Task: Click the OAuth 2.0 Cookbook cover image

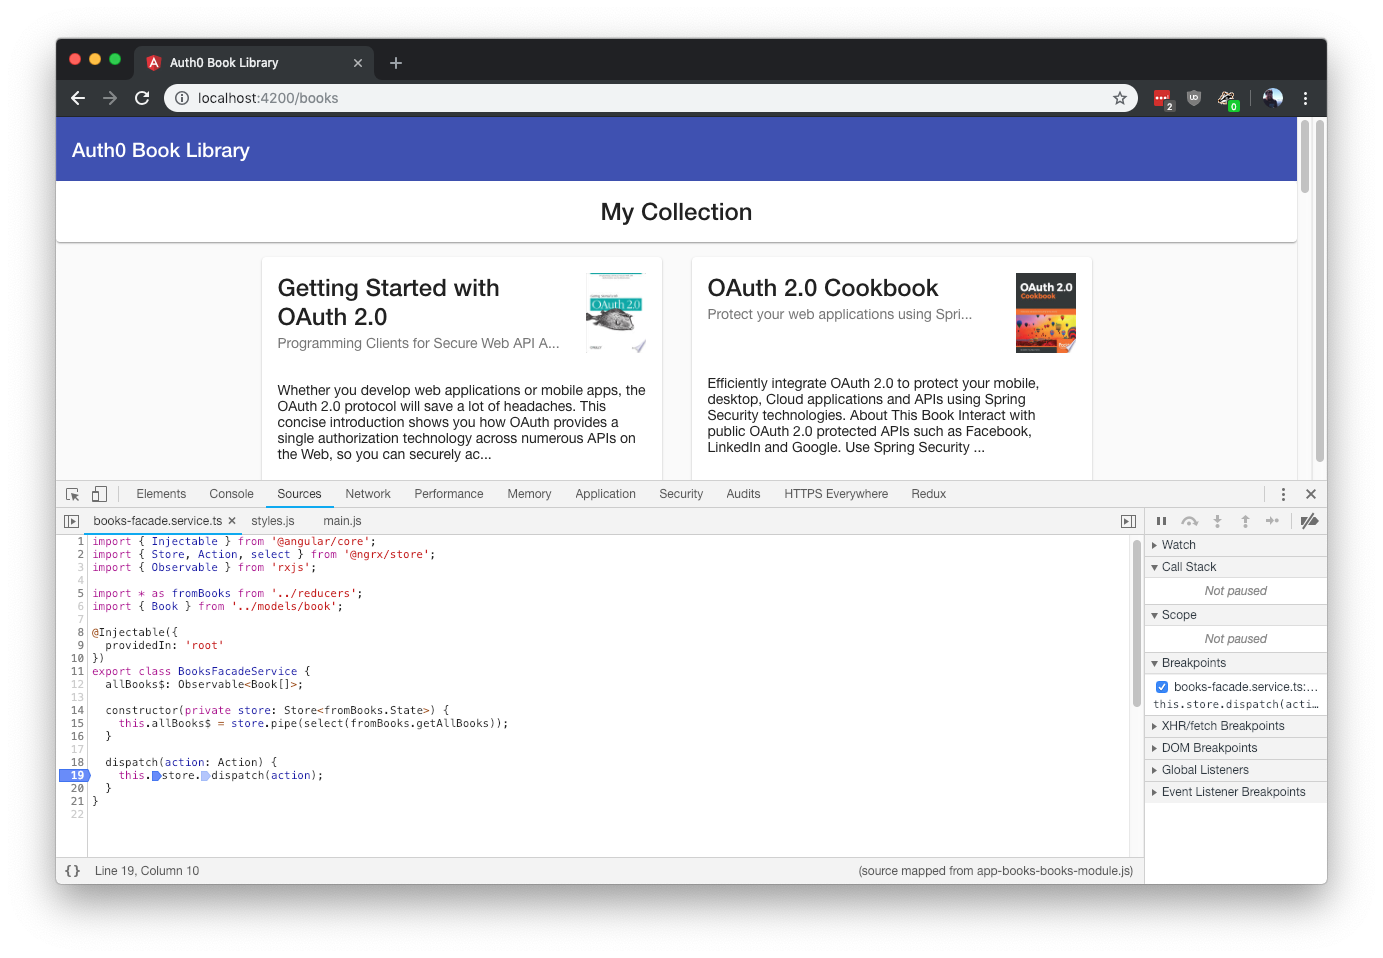Action: click(x=1046, y=313)
